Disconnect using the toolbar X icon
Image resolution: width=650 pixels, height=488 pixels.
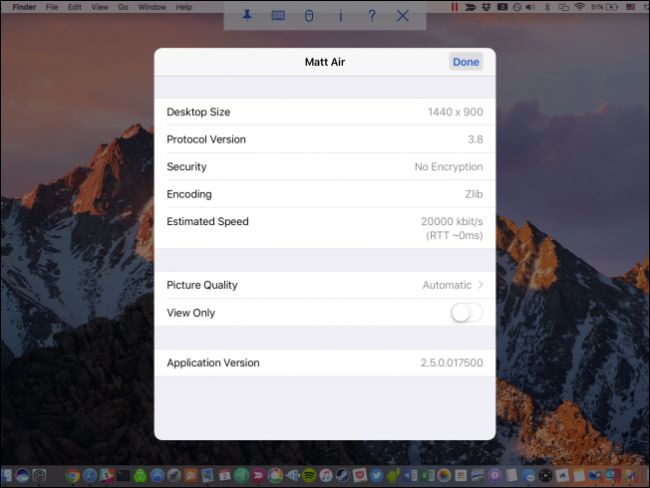(402, 15)
